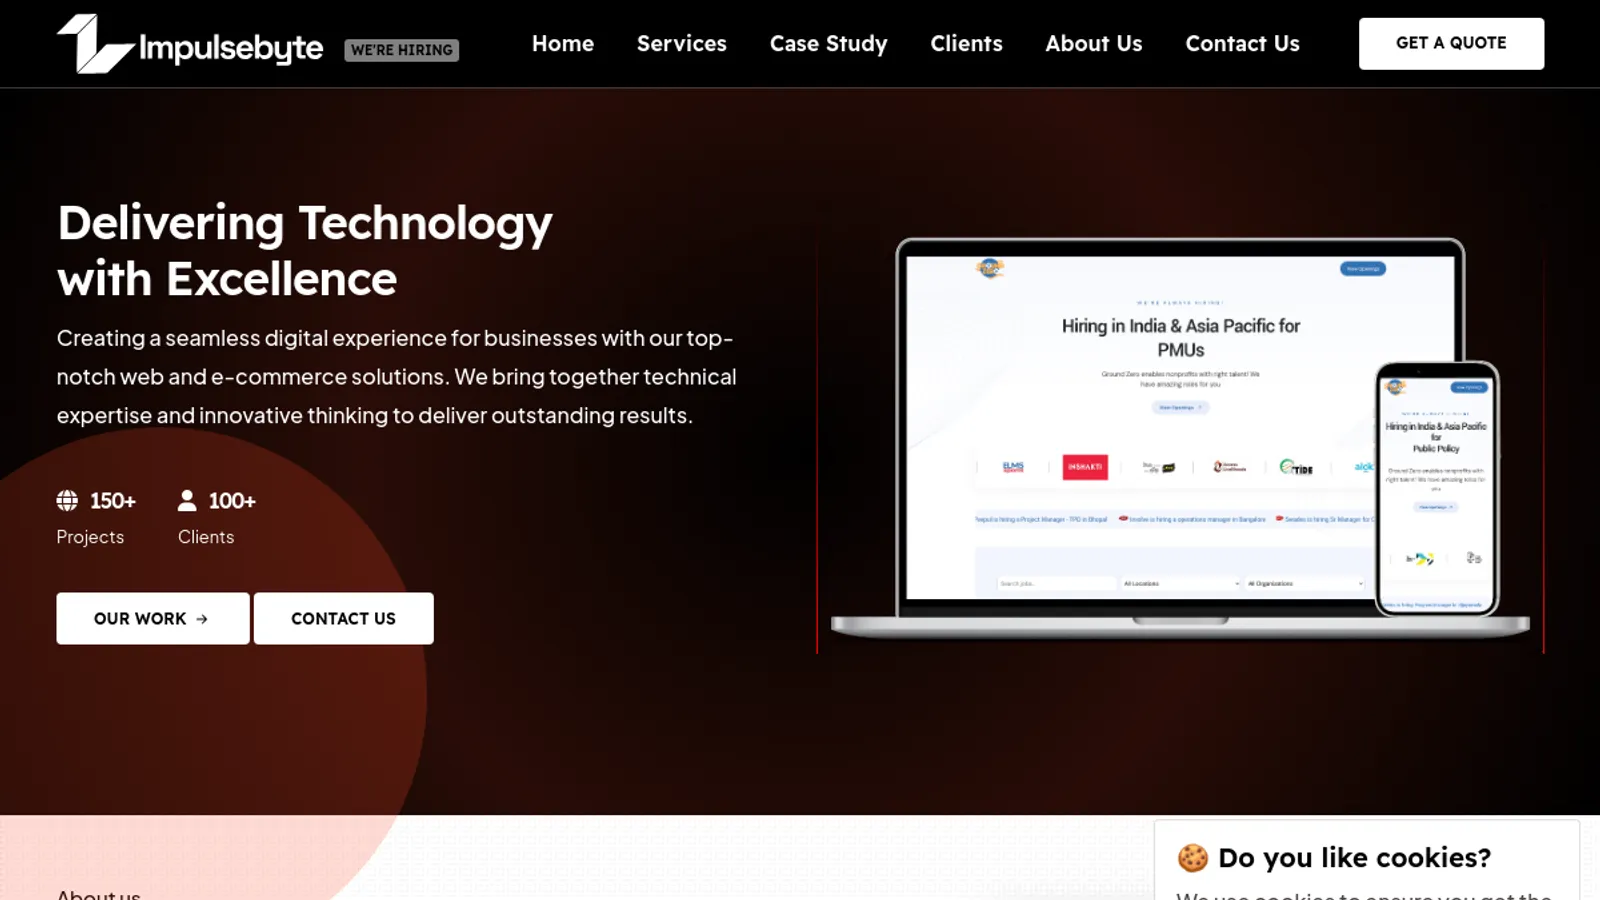The width and height of the screenshot is (1600, 900).
Task: Go to the Case Study page
Action: [829, 44]
